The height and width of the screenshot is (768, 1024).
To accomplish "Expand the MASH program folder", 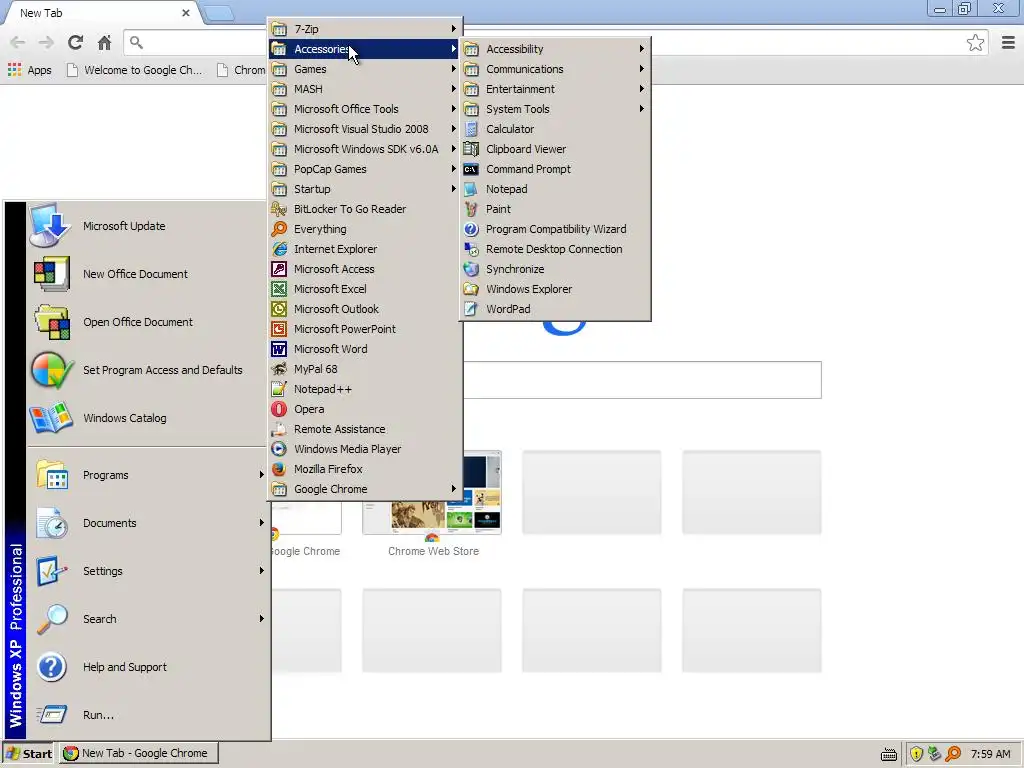I will pyautogui.click(x=364, y=89).
